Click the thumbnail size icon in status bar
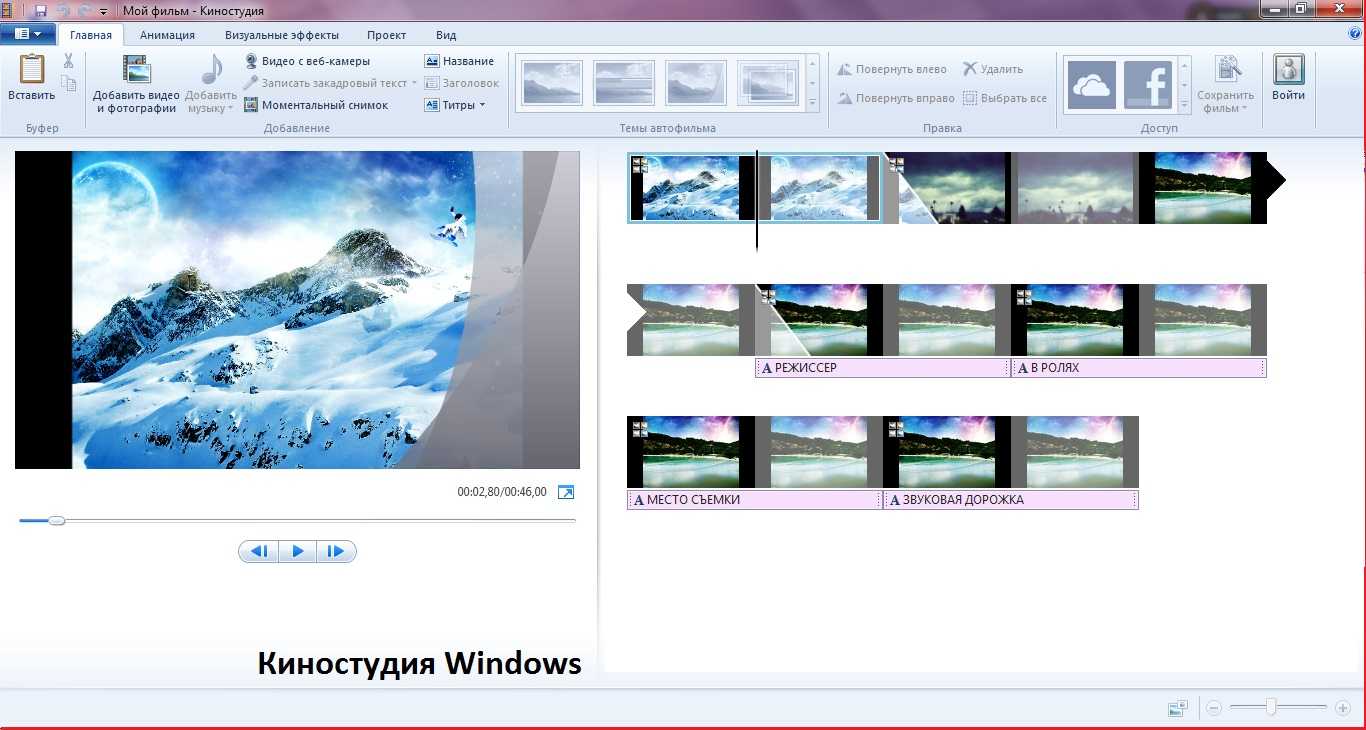The width and height of the screenshot is (1366, 730). coord(1178,708)
